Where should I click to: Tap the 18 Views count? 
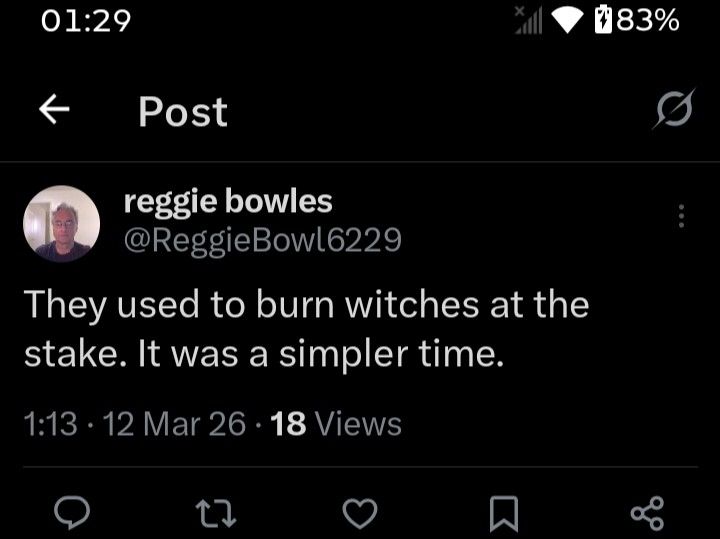336,424
